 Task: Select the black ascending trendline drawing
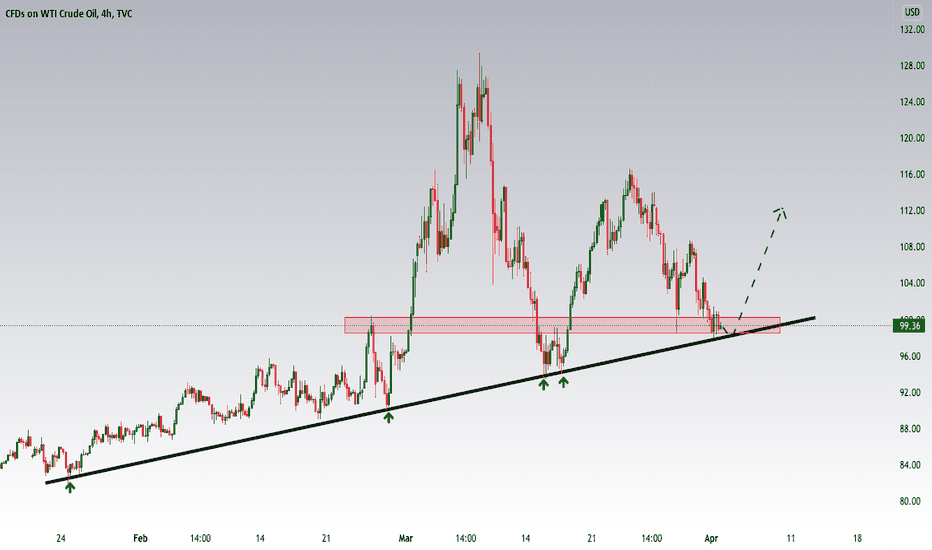pyautogui.click(x=430, y=400)
